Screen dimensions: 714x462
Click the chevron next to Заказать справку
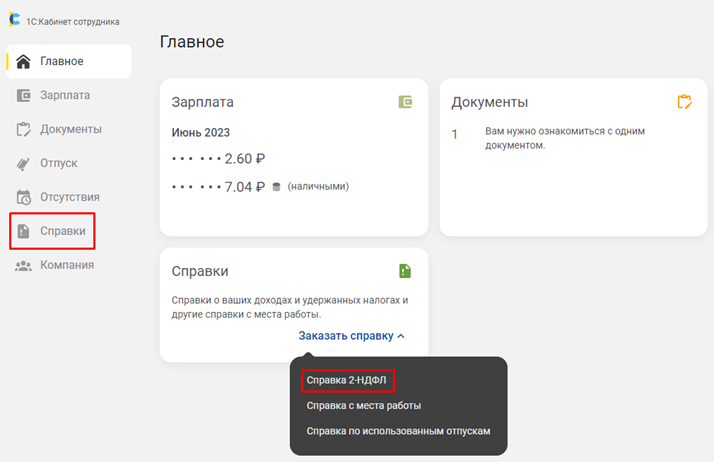[401, 336]
